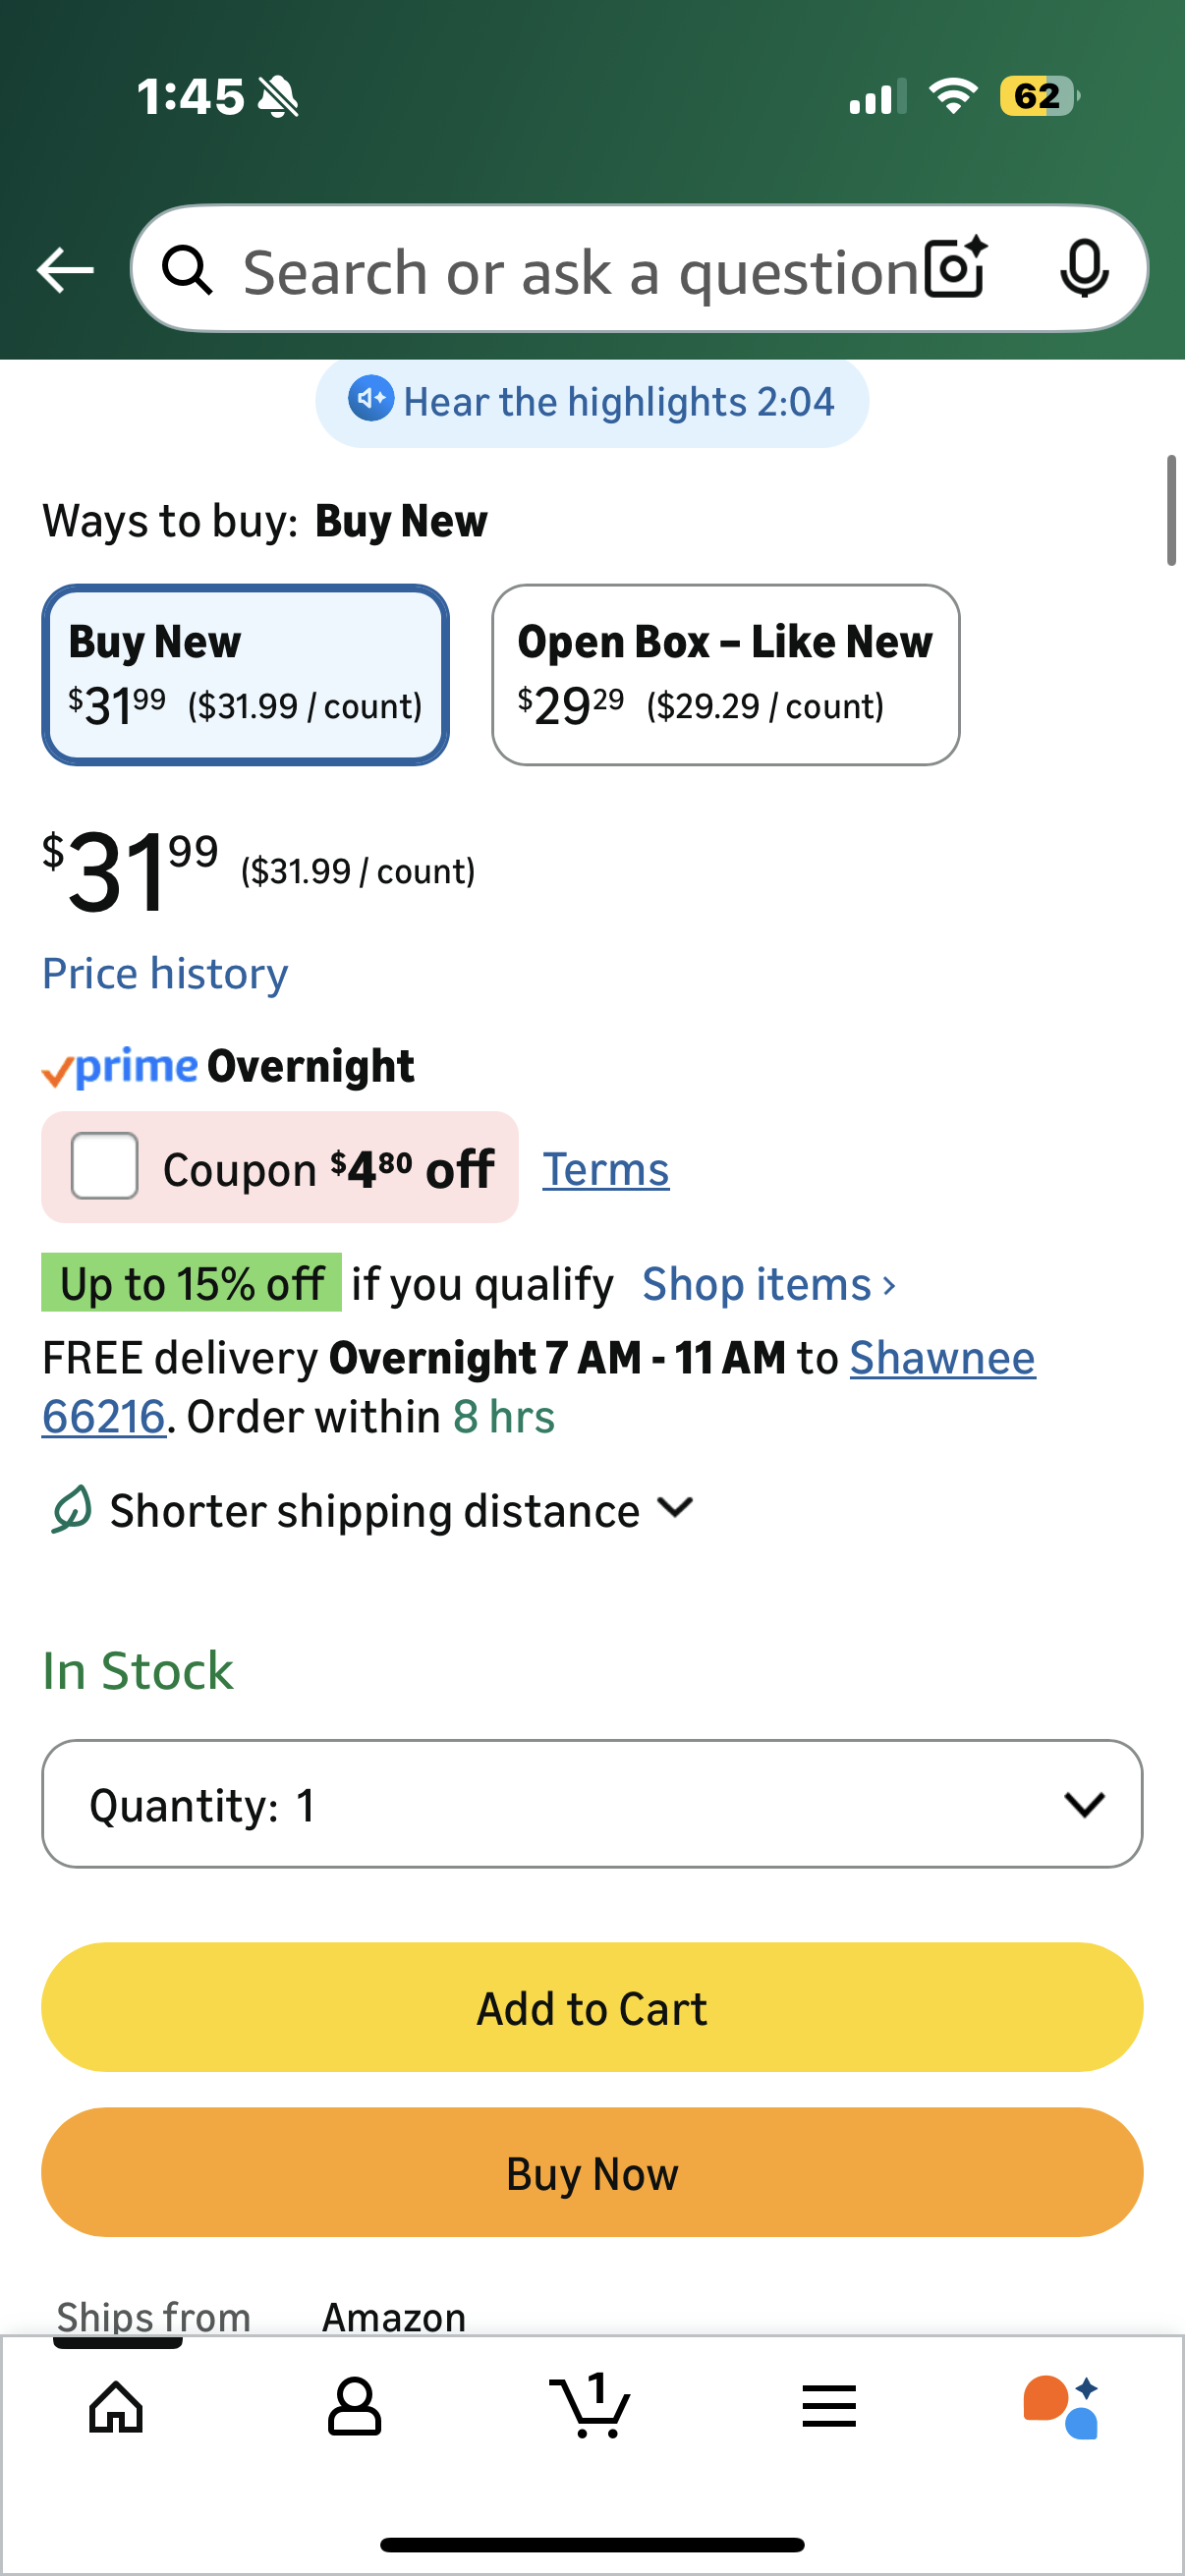Open the shopping cart icon

[591, 2406]
